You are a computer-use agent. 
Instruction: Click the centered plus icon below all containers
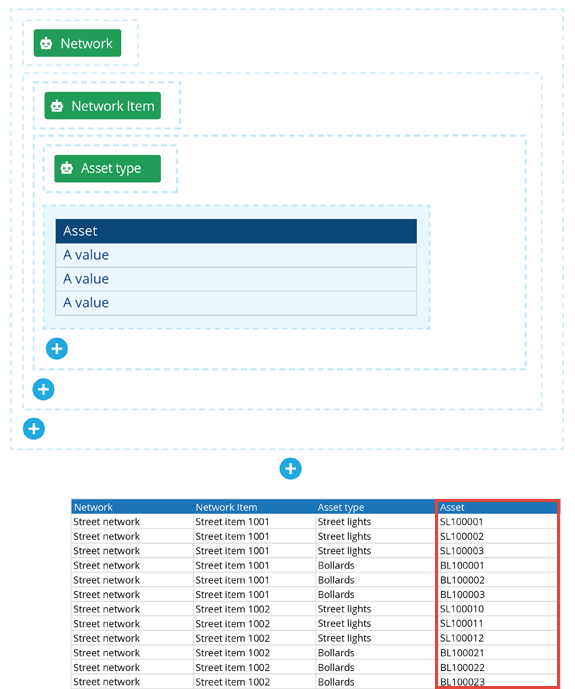(x=290, y=469)
